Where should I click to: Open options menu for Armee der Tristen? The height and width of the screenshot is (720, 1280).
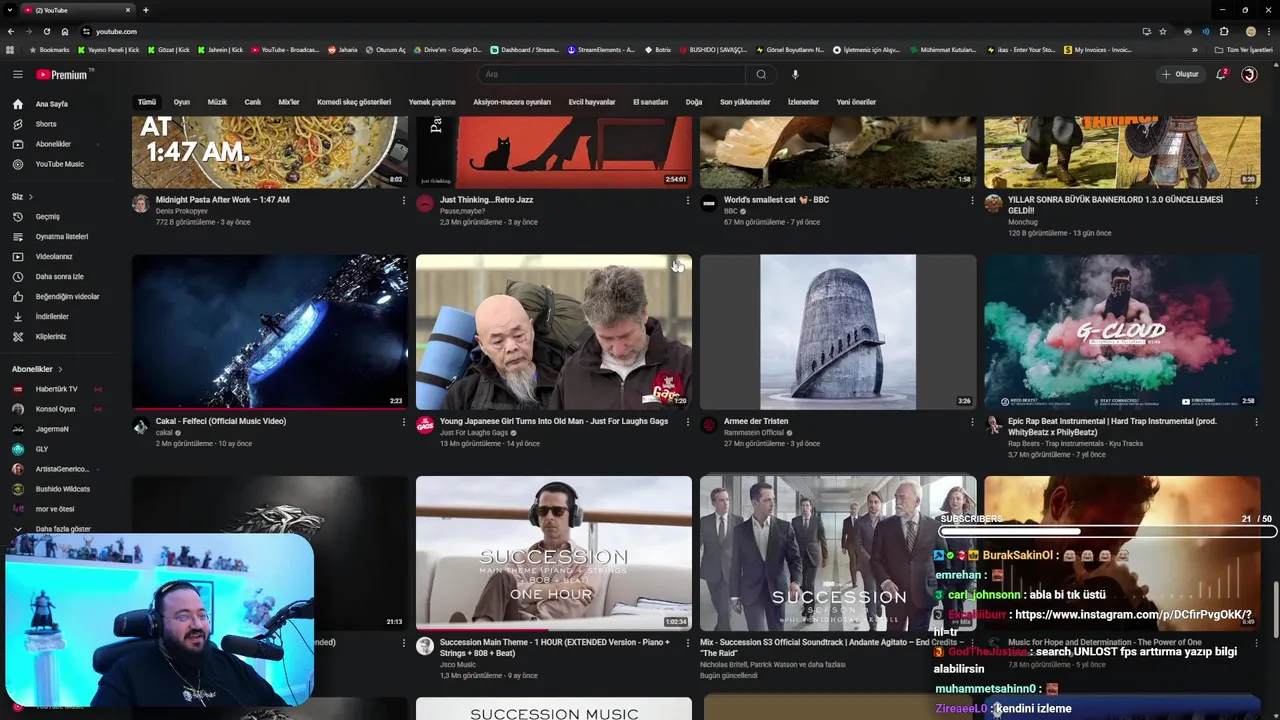[x=972, y=422]
